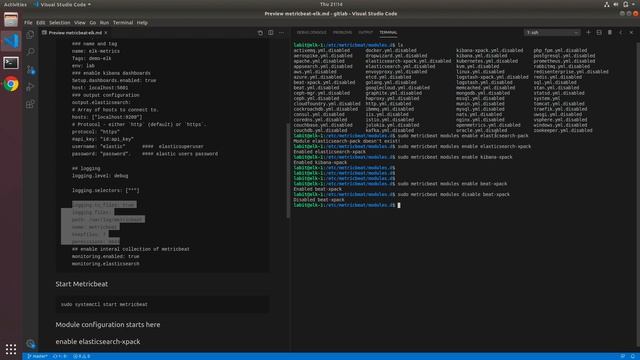The image size is (640, 360).
Task: Split the preview editor to the right
Action: tap(271, 33)
